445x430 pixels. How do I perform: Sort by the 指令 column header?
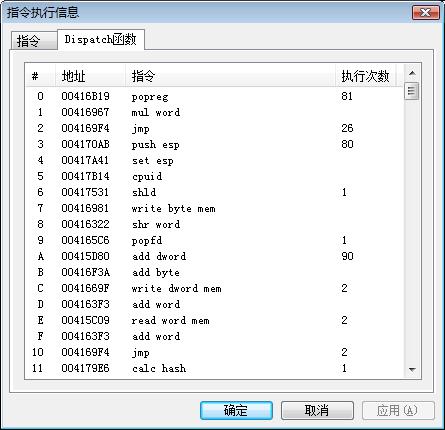point(230,76)
